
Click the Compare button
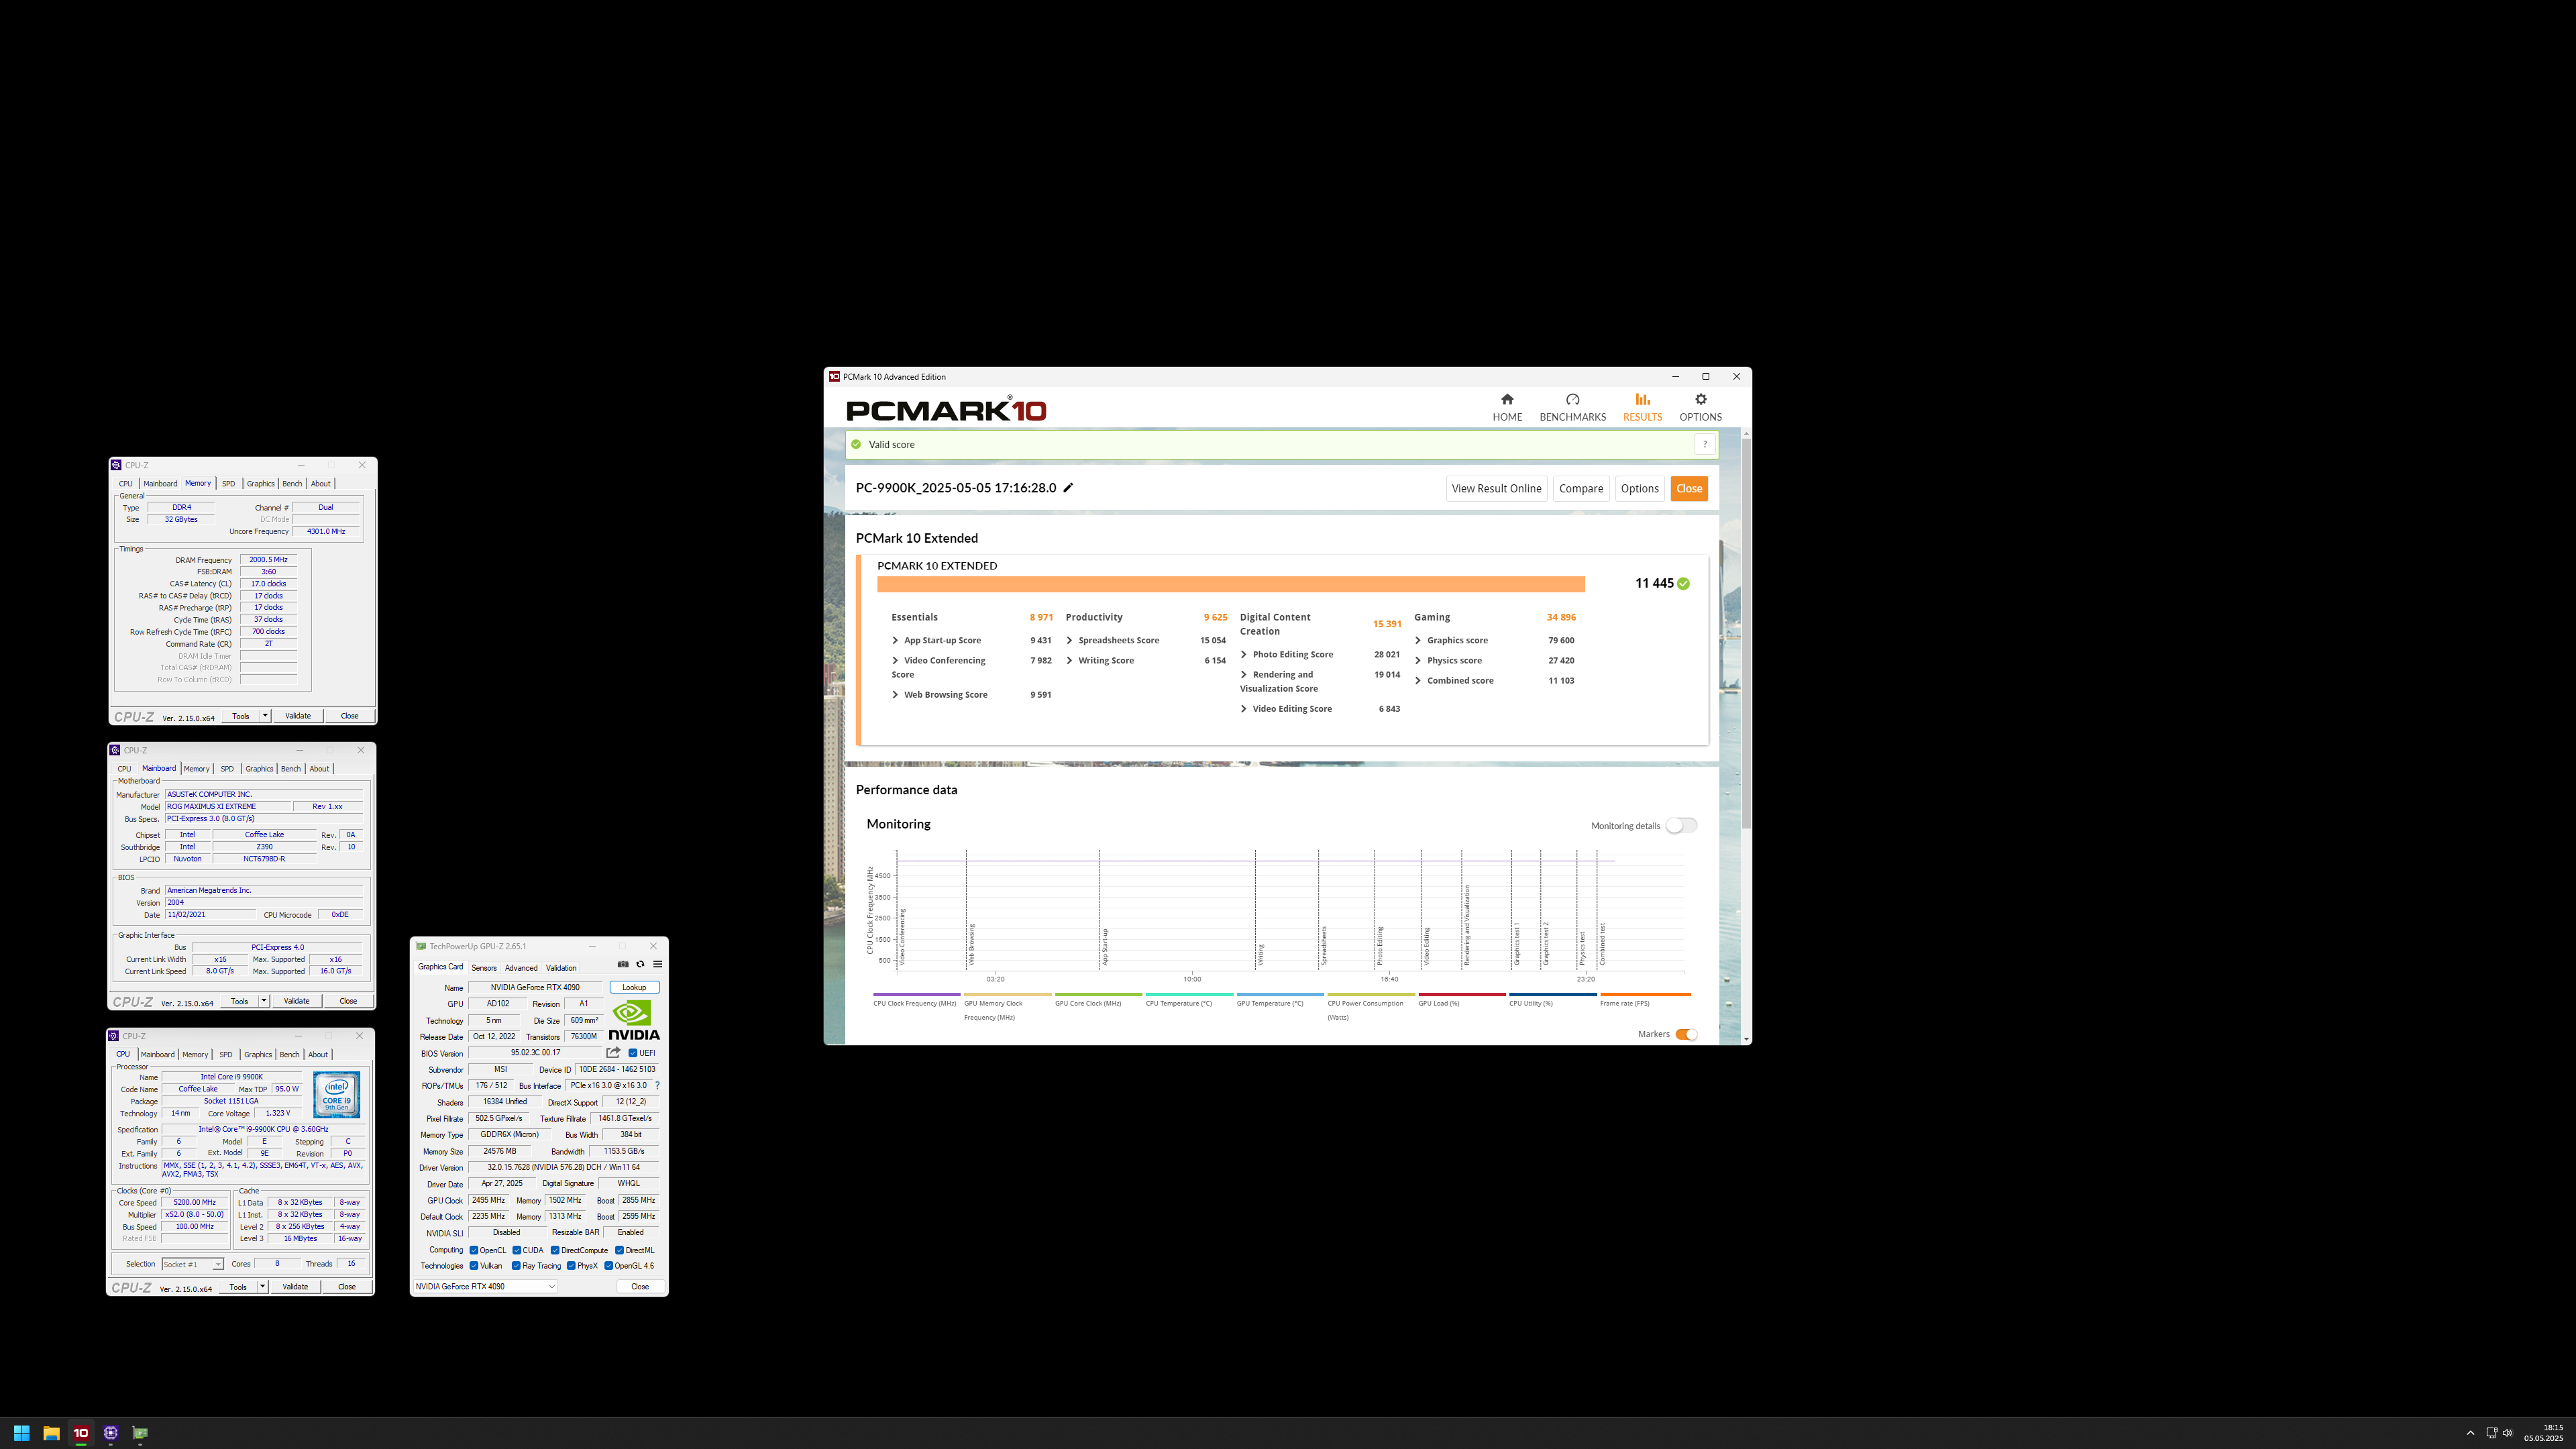(1581, 488)
